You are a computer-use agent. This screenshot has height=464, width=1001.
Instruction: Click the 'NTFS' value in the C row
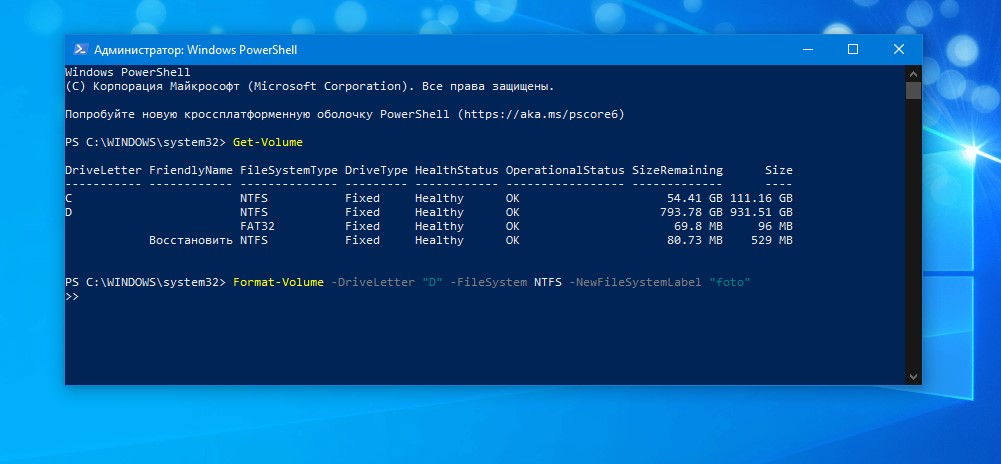pos(254,198)
